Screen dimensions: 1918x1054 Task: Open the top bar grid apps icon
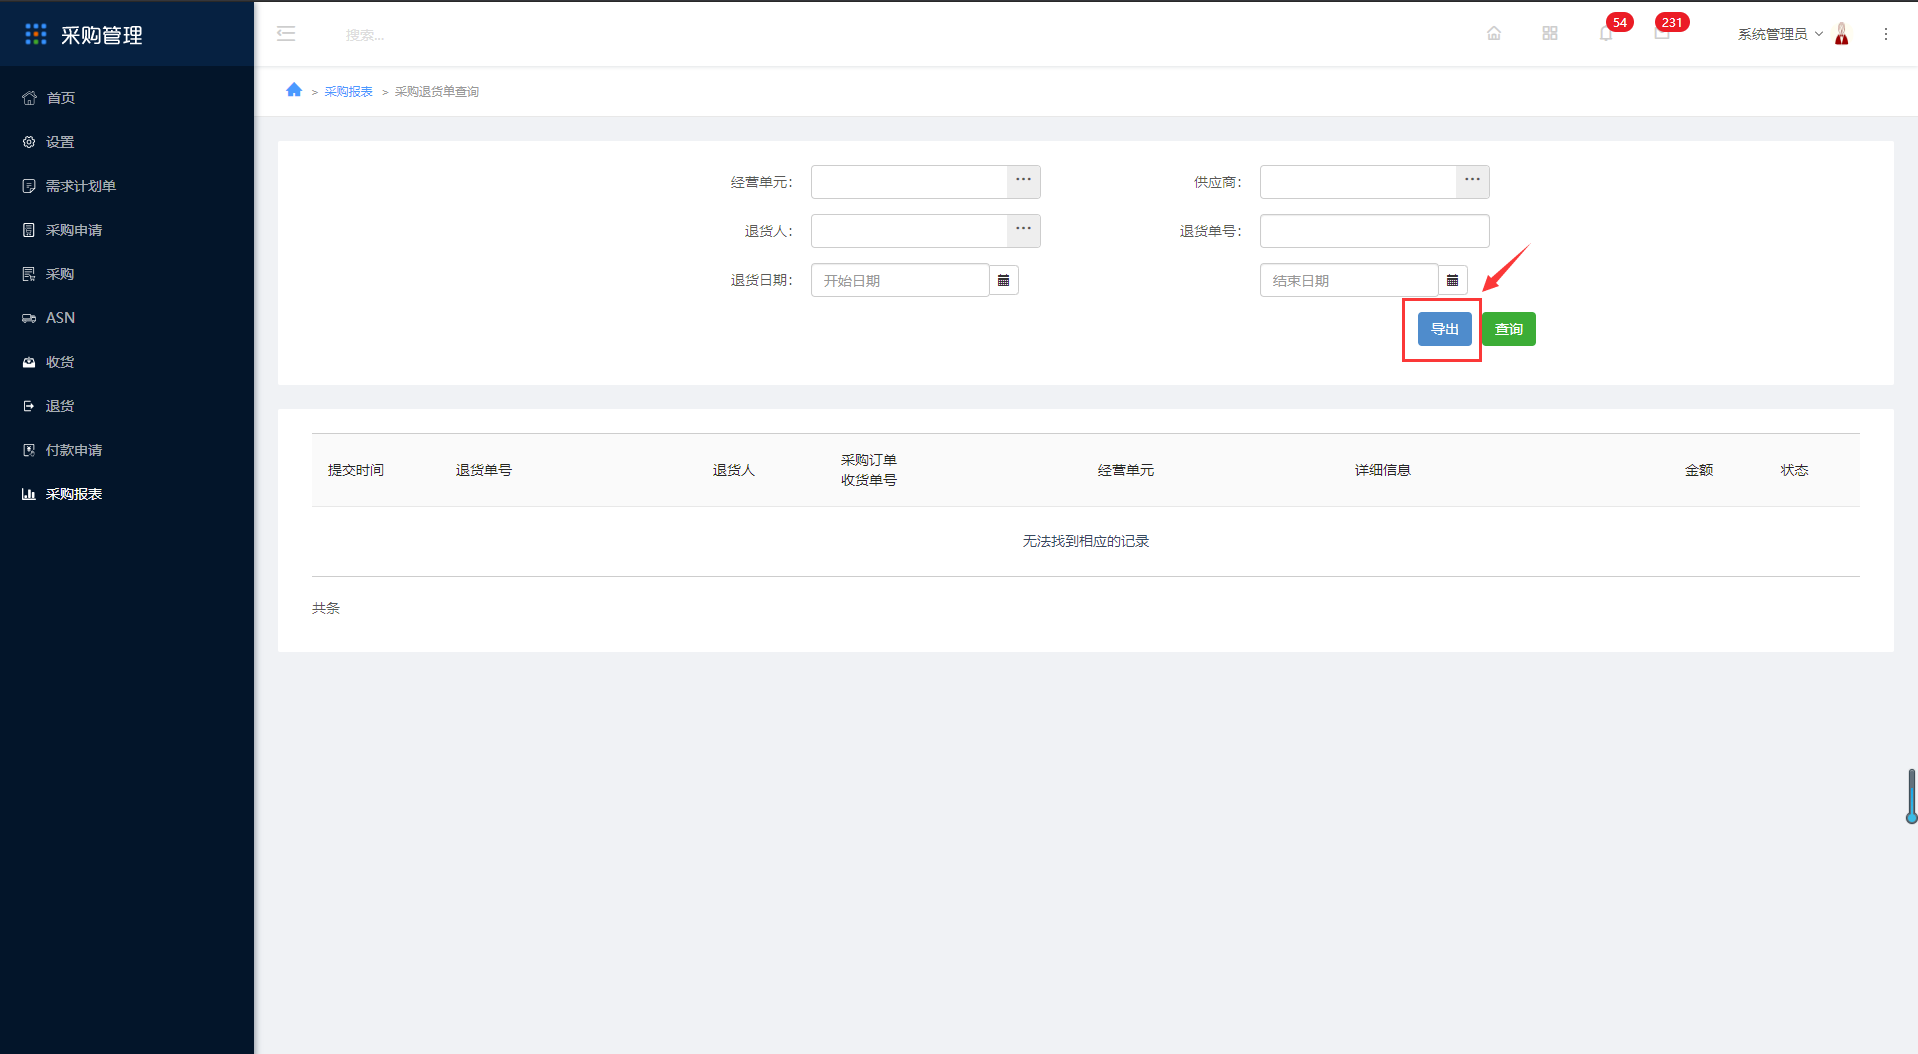point(1550,33)
